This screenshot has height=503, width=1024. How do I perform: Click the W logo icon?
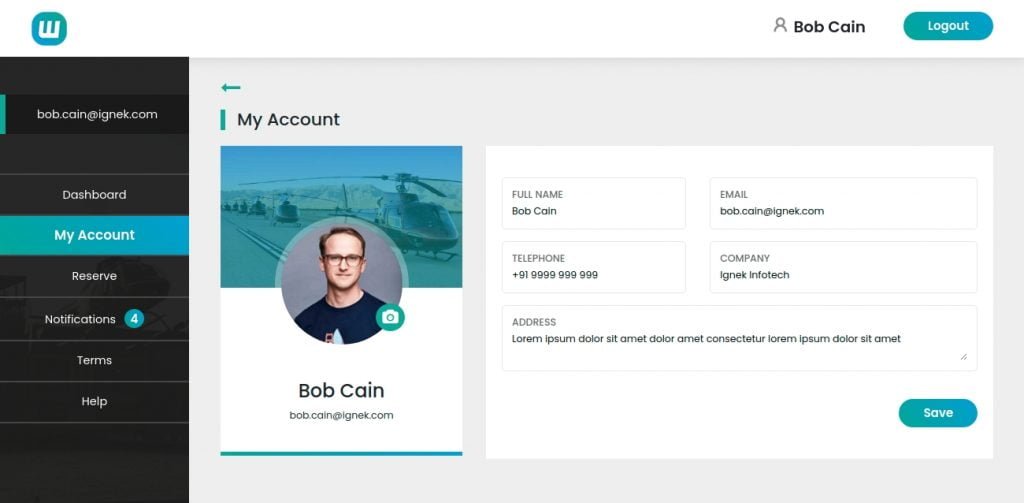(x=49, y=28)
